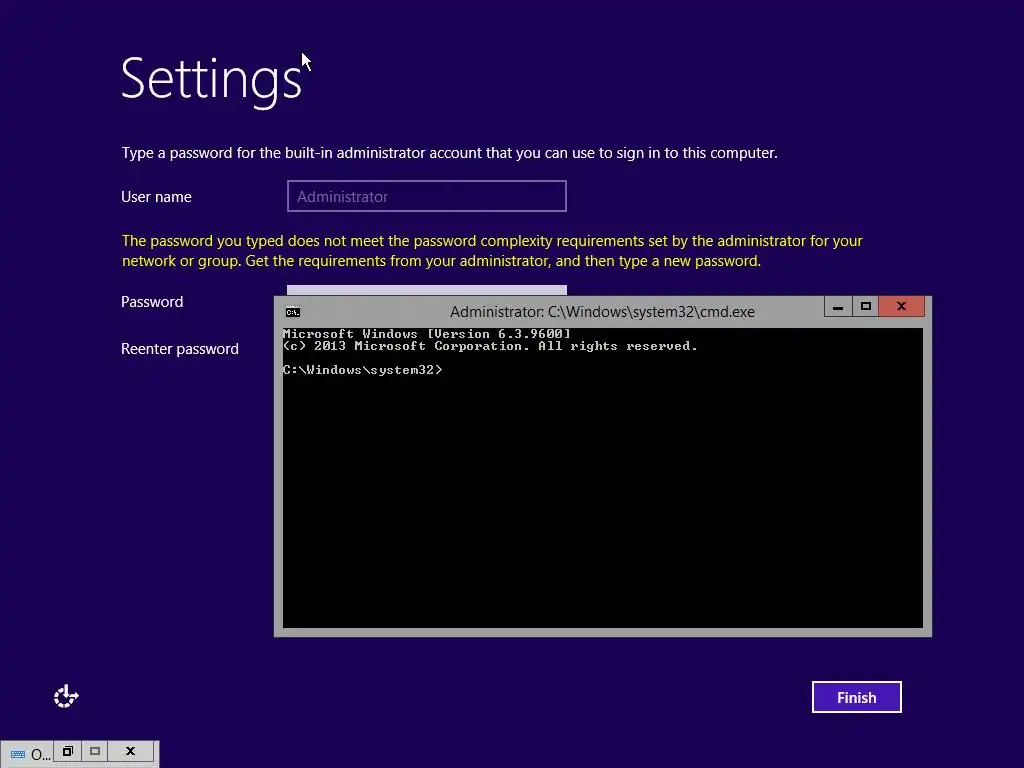Click the Administrator user name field

click(426, 196)
